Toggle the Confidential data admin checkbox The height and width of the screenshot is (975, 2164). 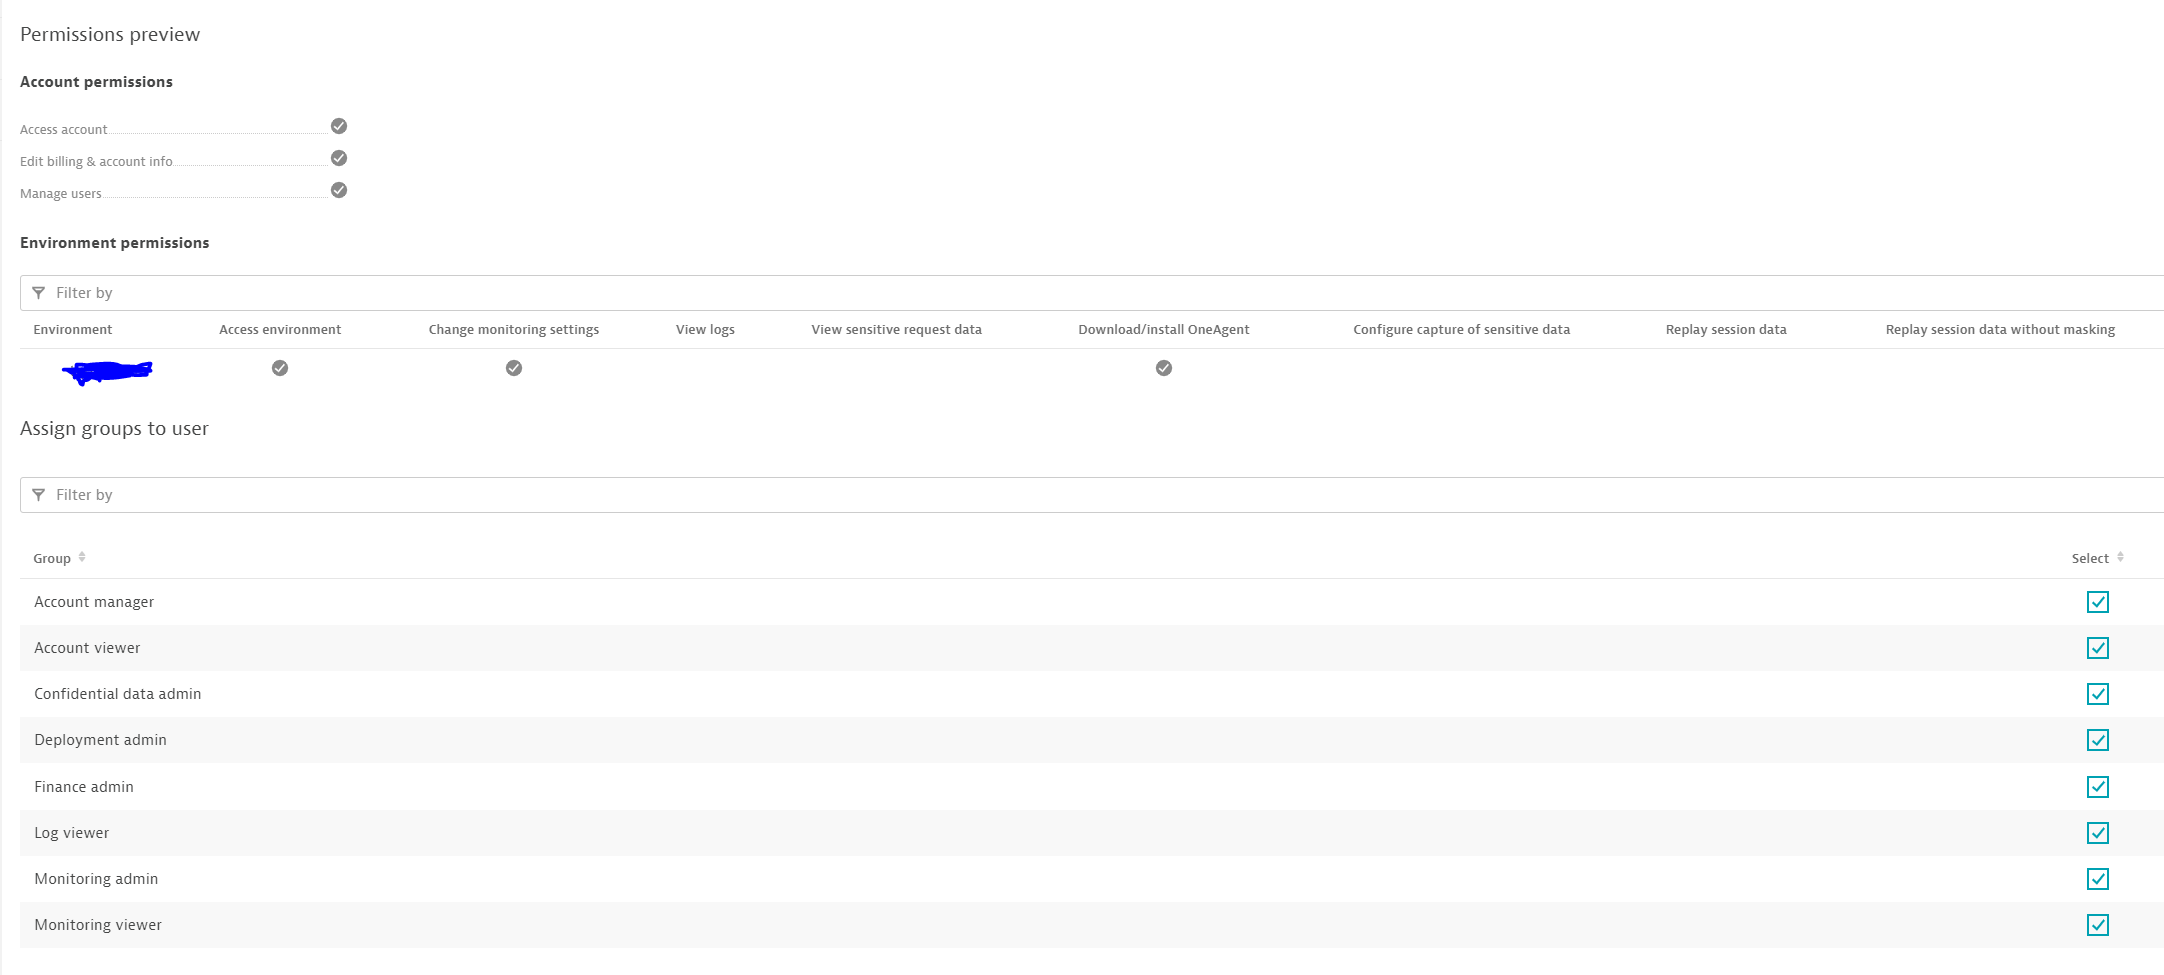pos(2097,694)
